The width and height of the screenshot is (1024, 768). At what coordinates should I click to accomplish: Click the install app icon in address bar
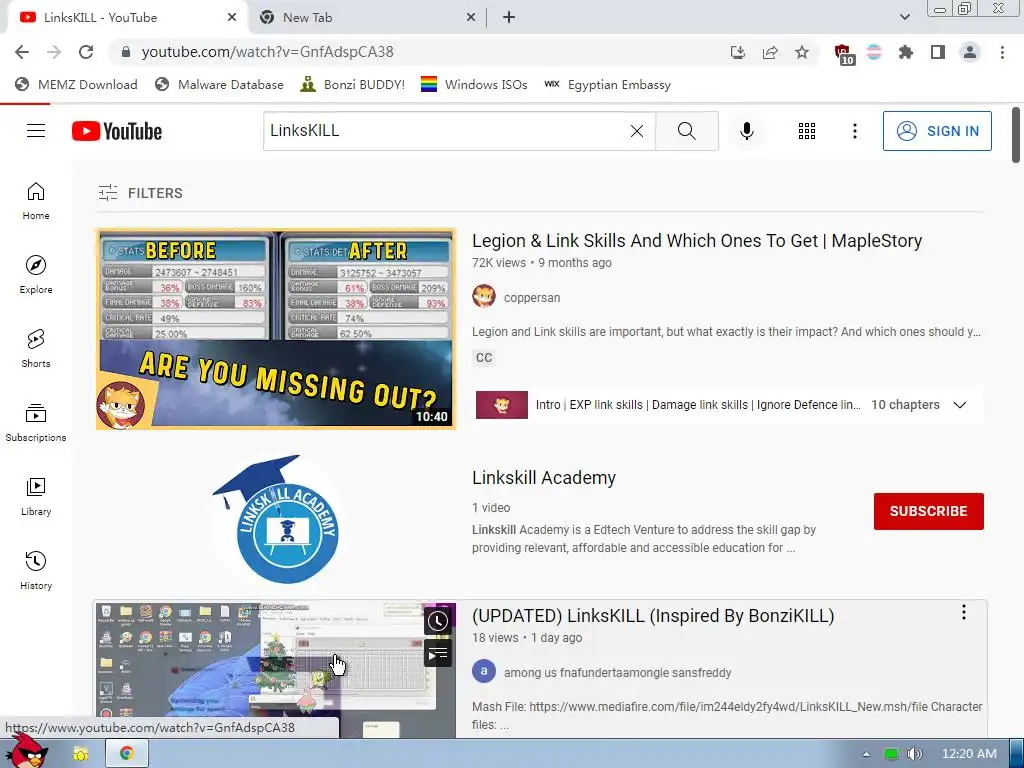pos(738,52)
